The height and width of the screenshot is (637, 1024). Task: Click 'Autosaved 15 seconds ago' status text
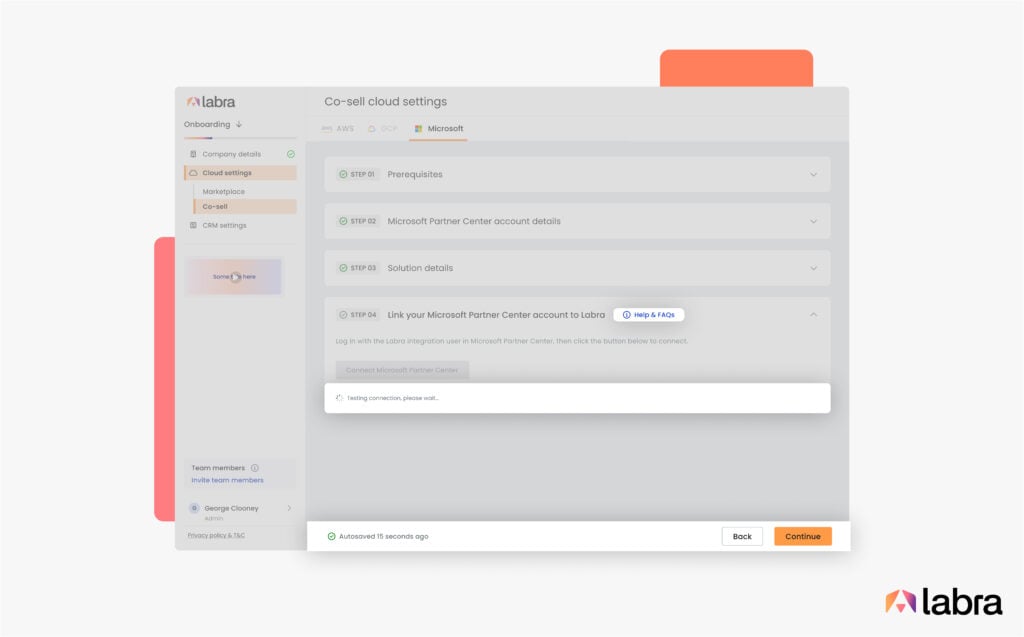(x=383, y=536)
